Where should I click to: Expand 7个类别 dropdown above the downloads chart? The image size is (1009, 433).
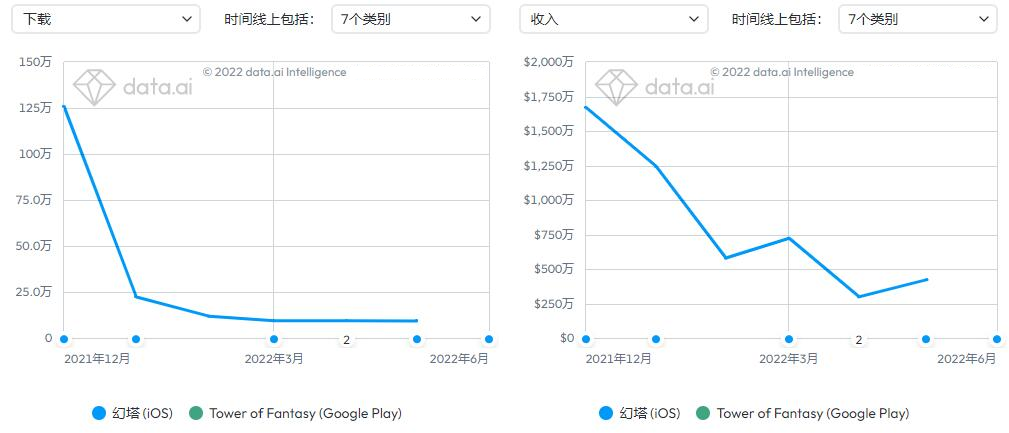point(410,19)
